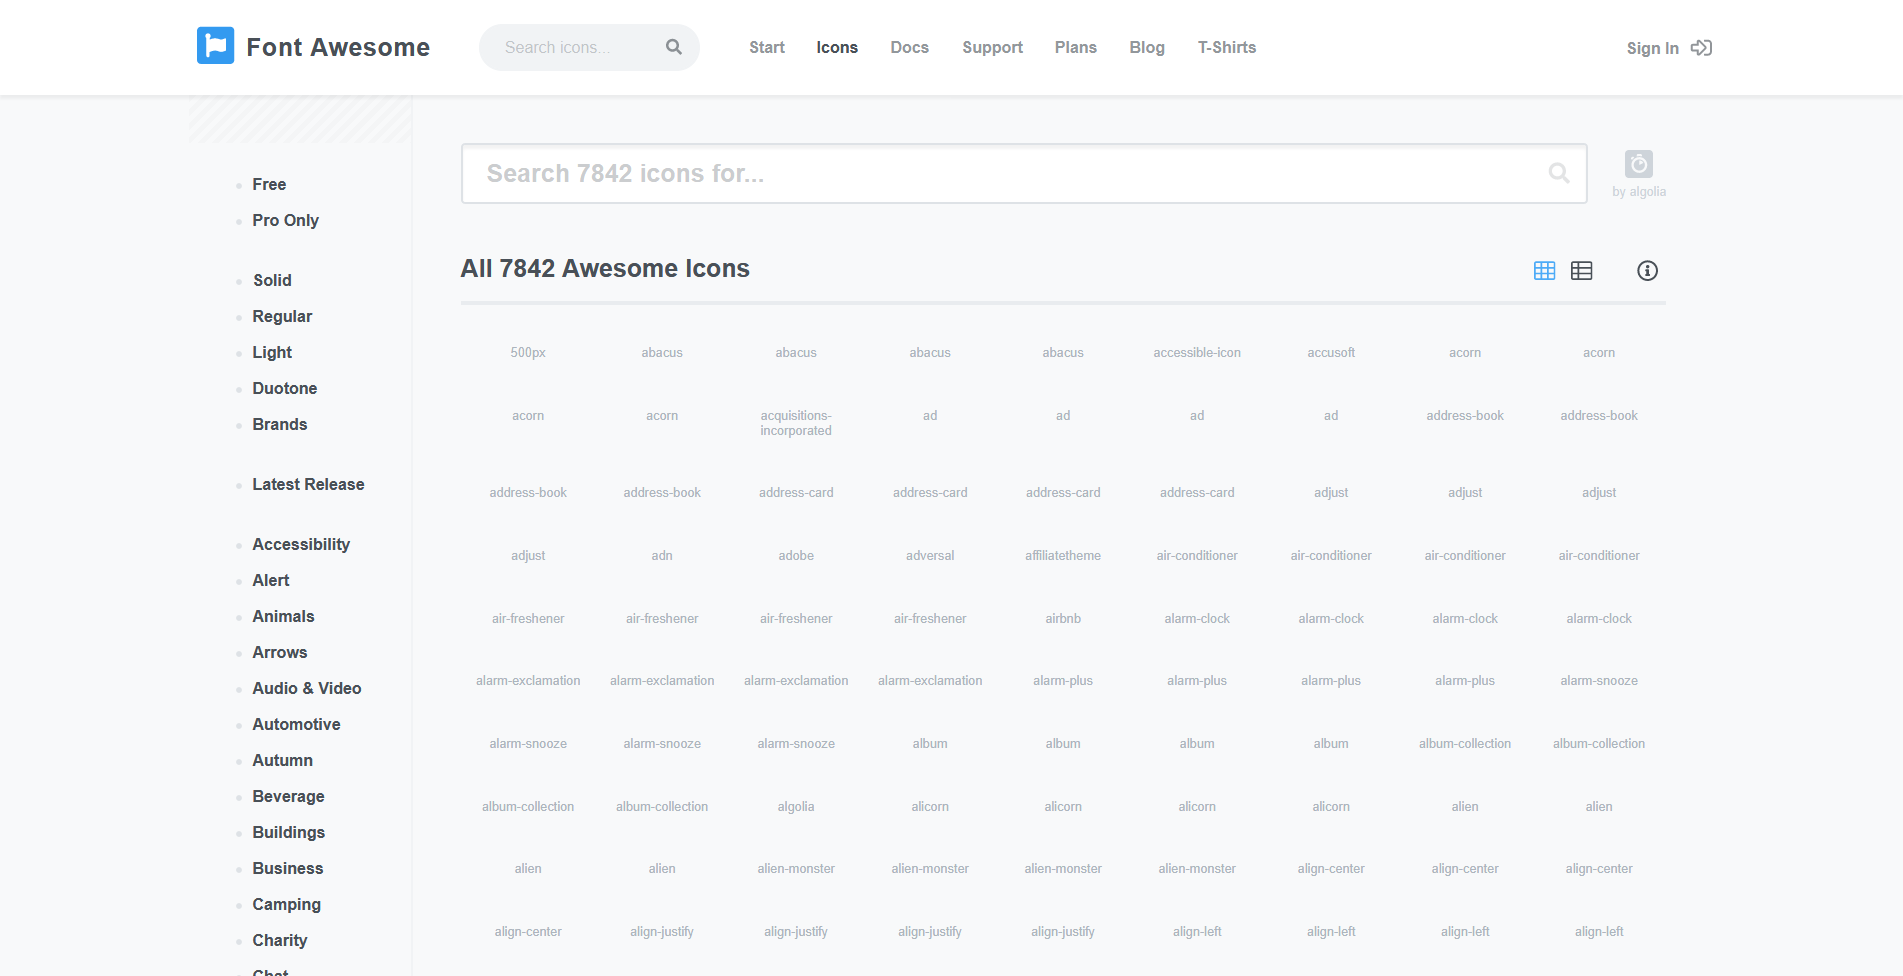This screenshot has width=1903, height=976.
Task: Click the Font Awesome flag logo
Action: [215, 46]
